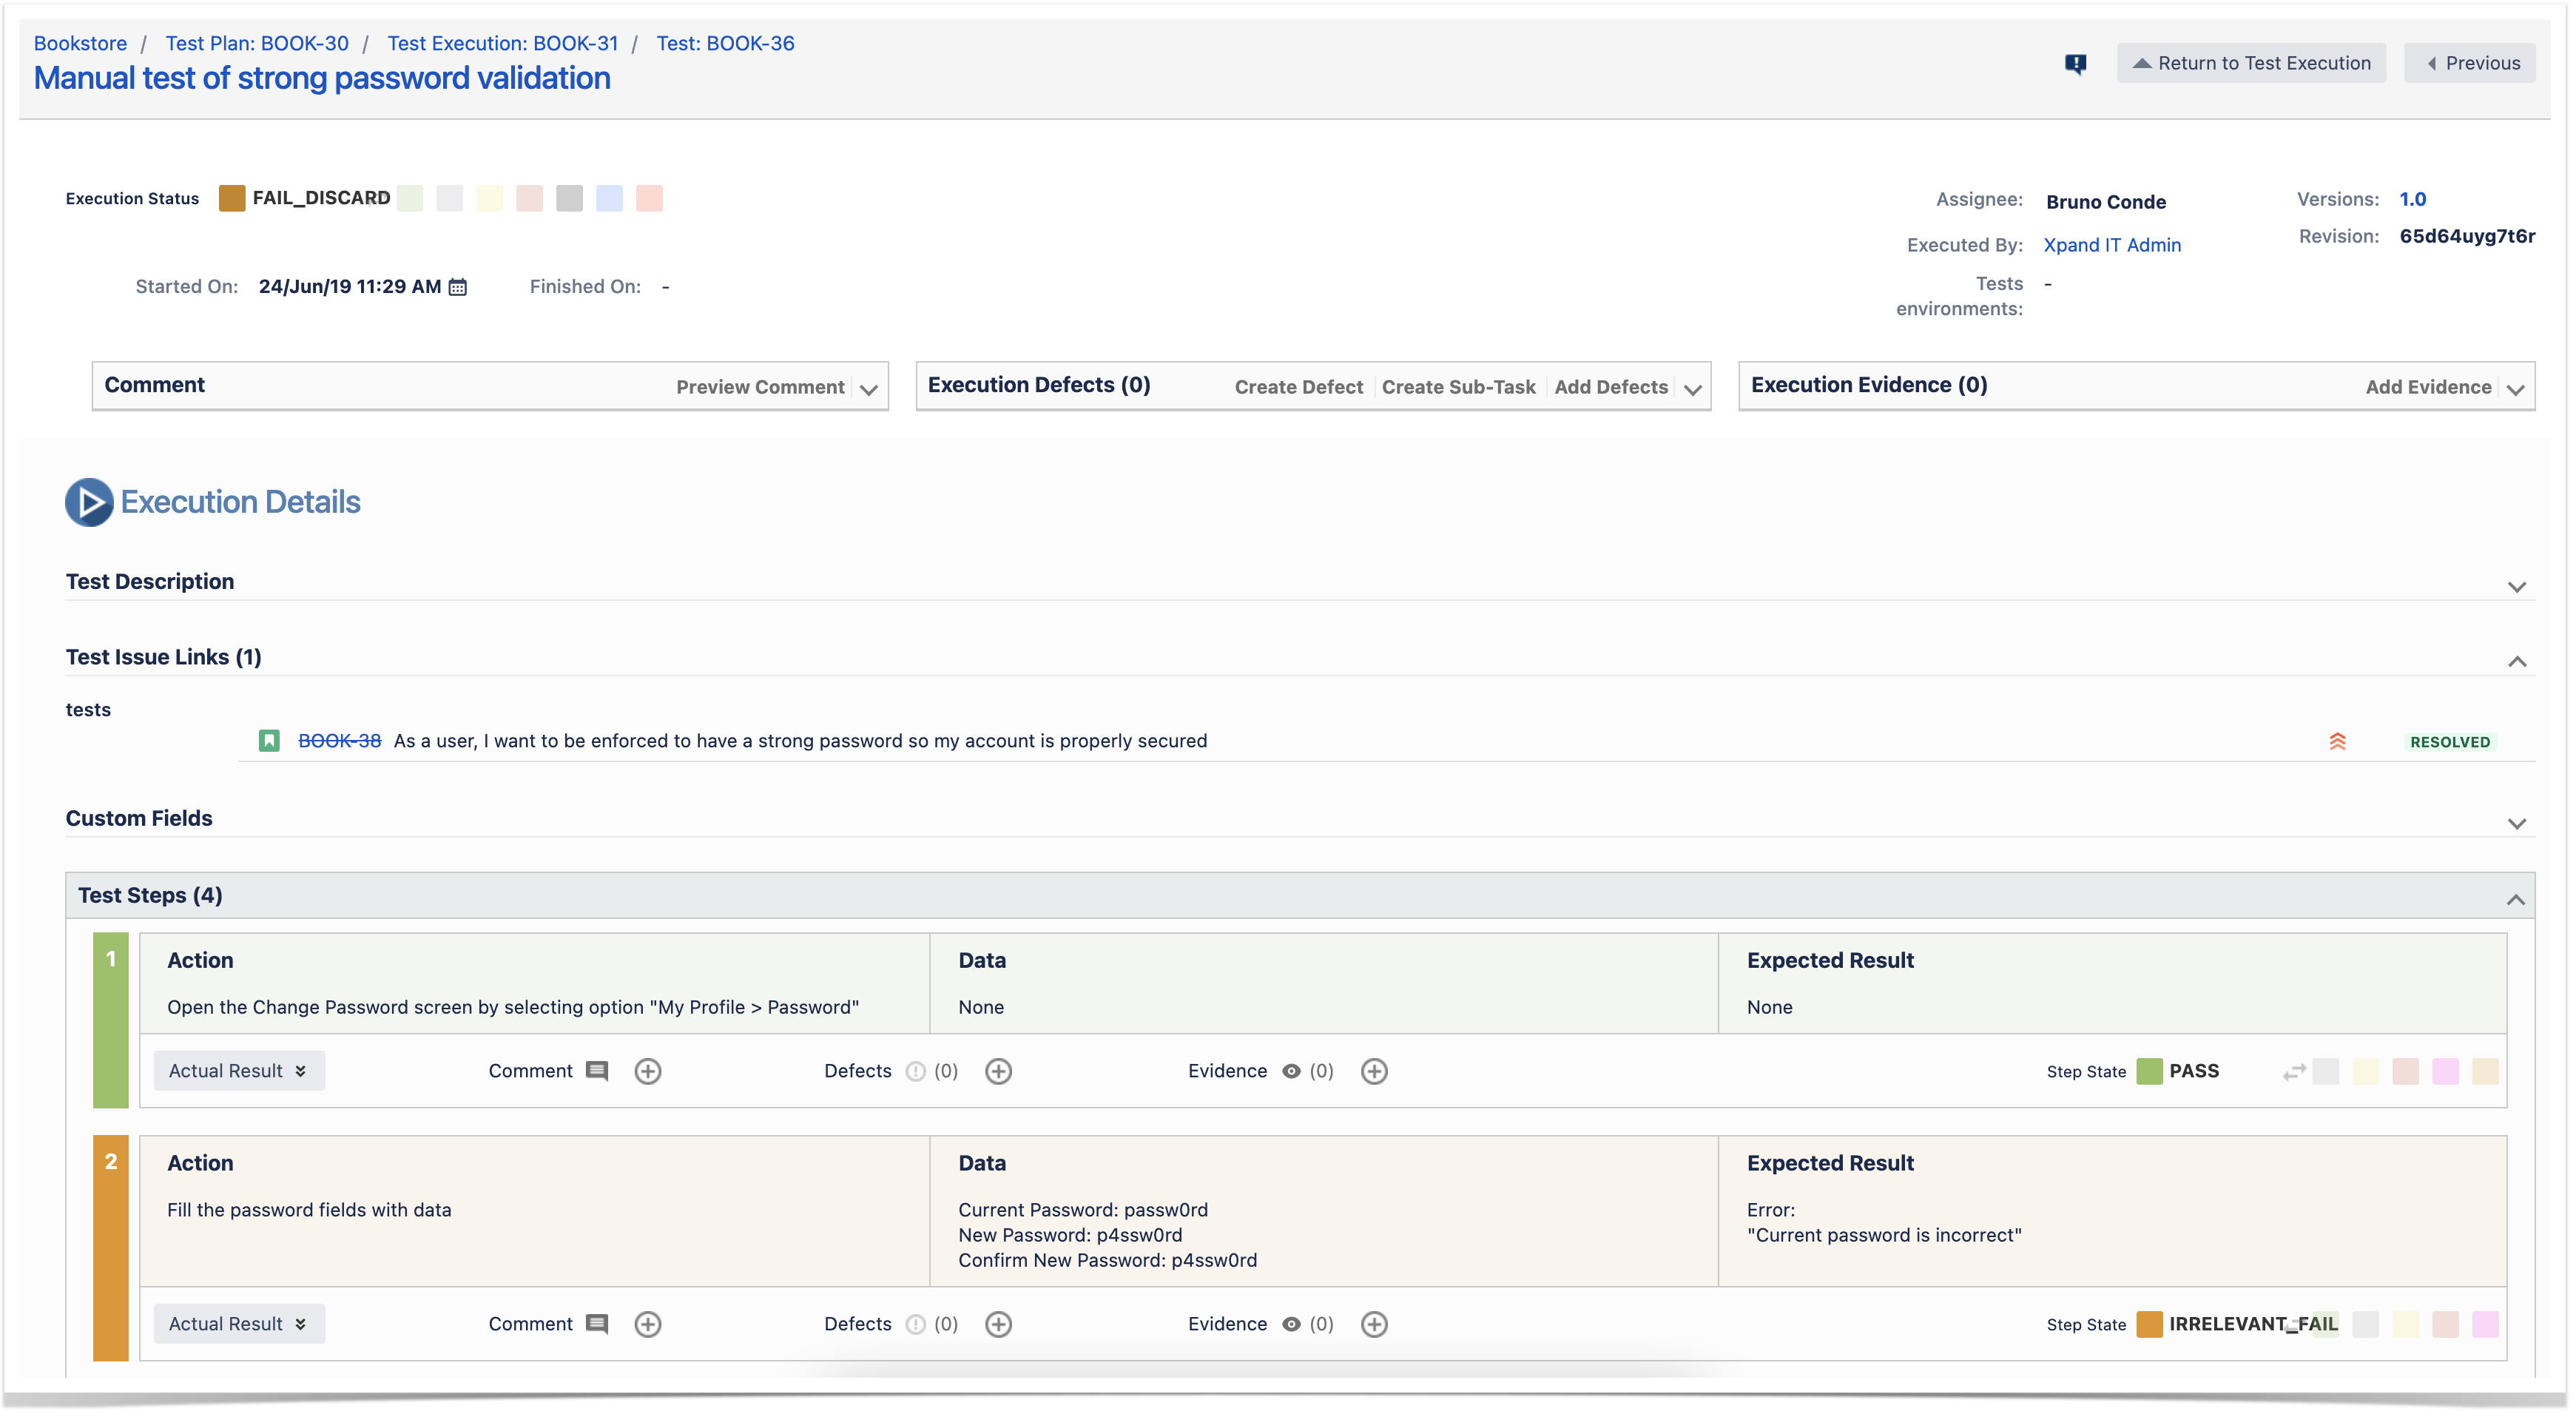Image resolution: width=2576 pixels, height=1414 pixels.
Task: Open the step 2 comment bubble icon
Action: point(597,1324)
